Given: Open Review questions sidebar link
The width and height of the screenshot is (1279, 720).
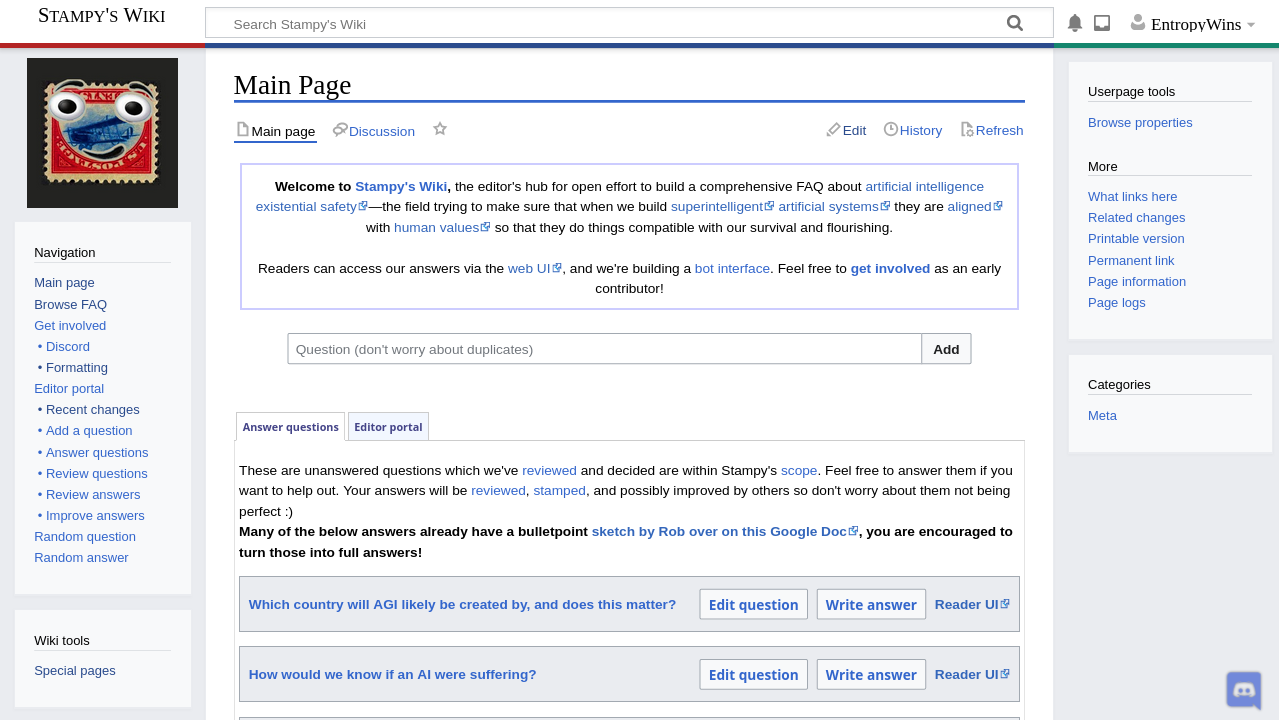Looking at the screenshot, I should click(x=97, y=473).
